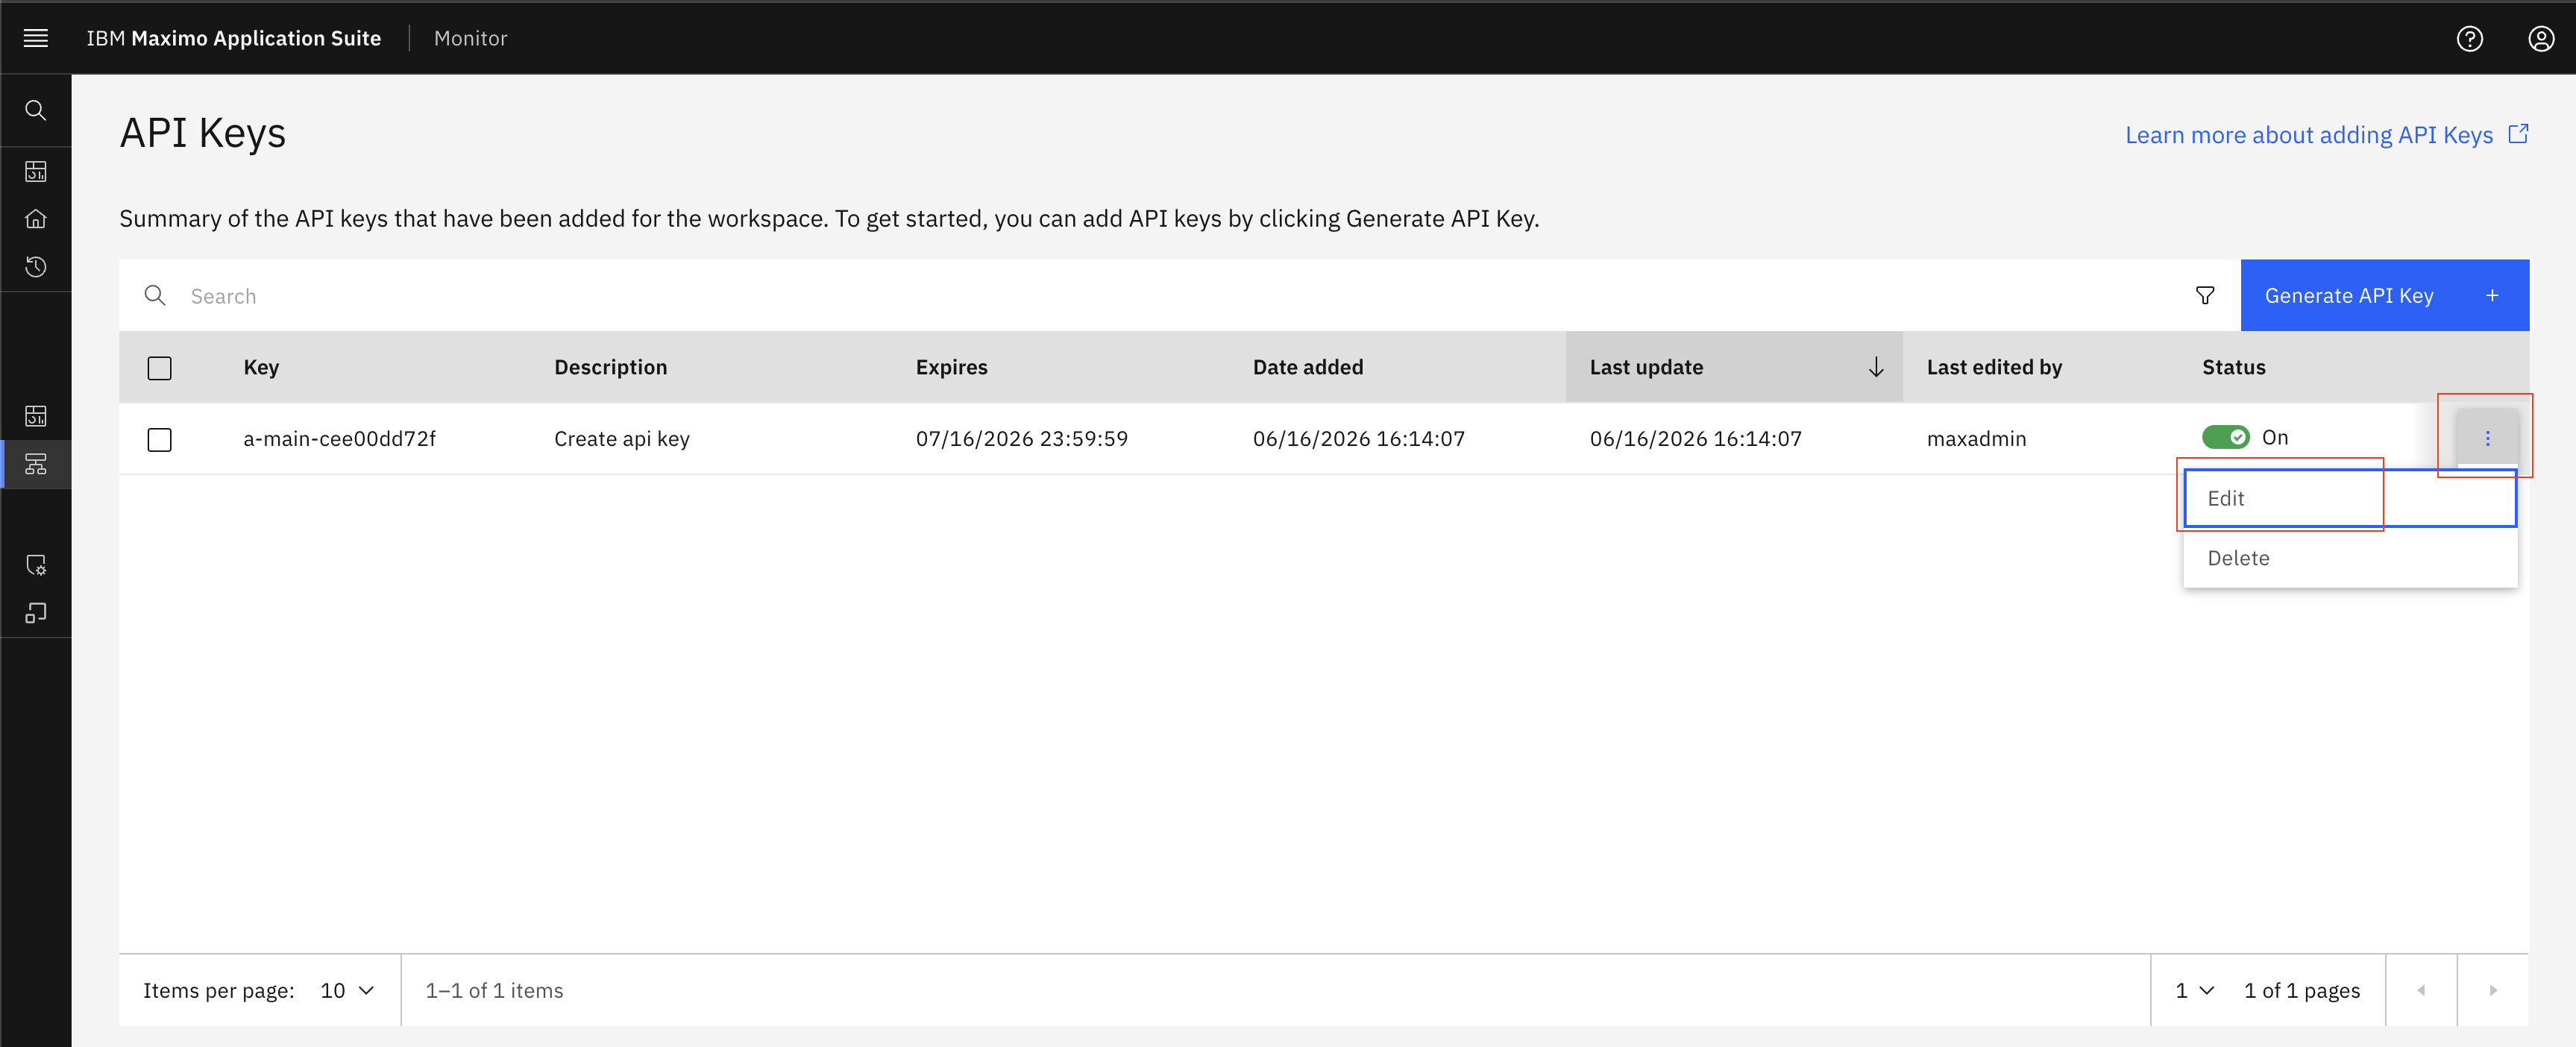Open the help icon in header
Screen dimensions: 2576x1047
tap(2469, 38)
